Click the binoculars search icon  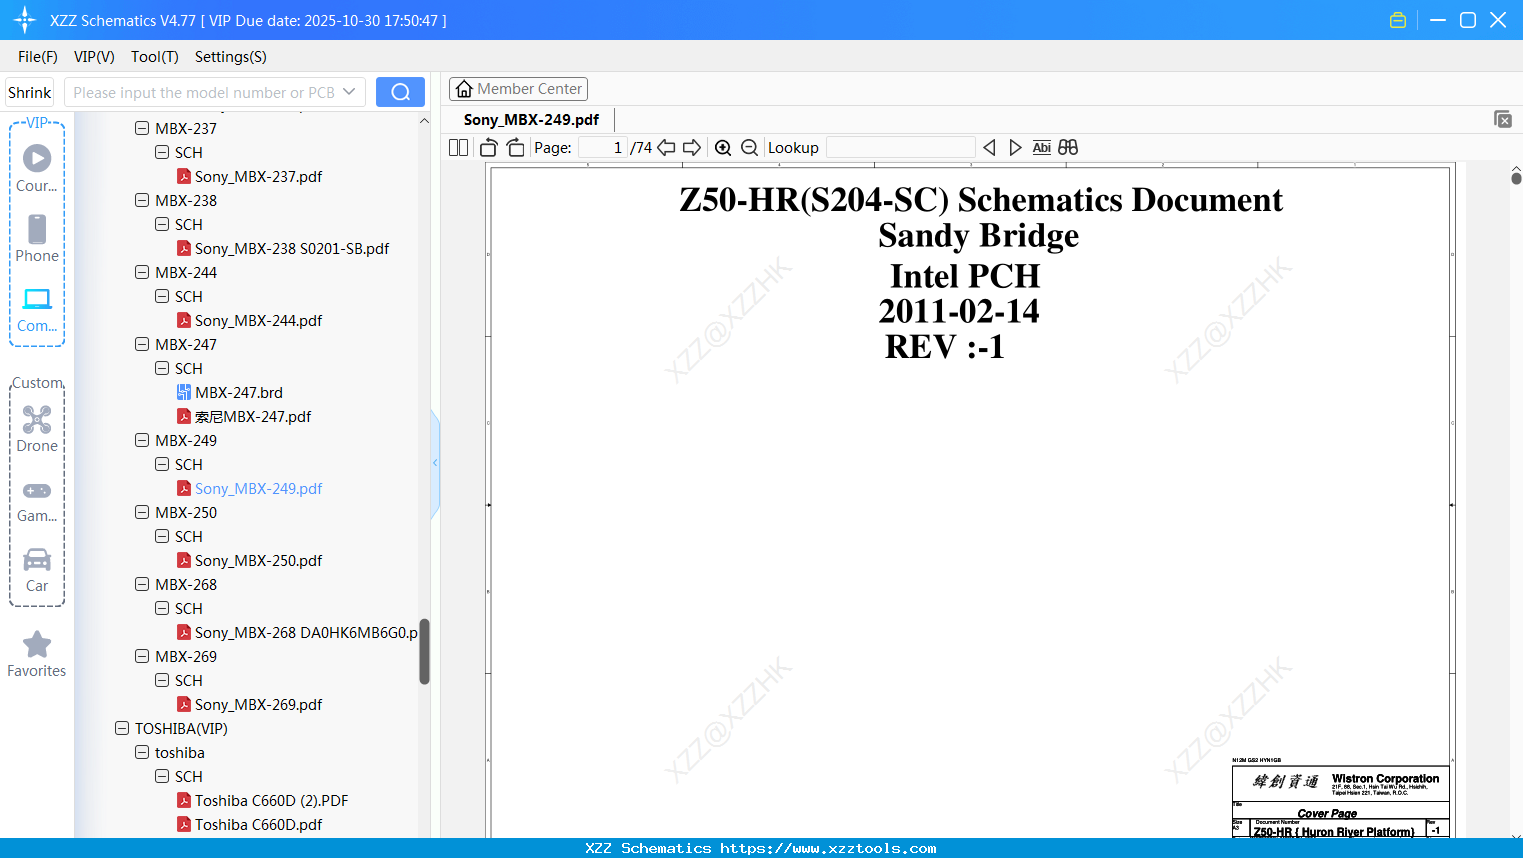1068,148
